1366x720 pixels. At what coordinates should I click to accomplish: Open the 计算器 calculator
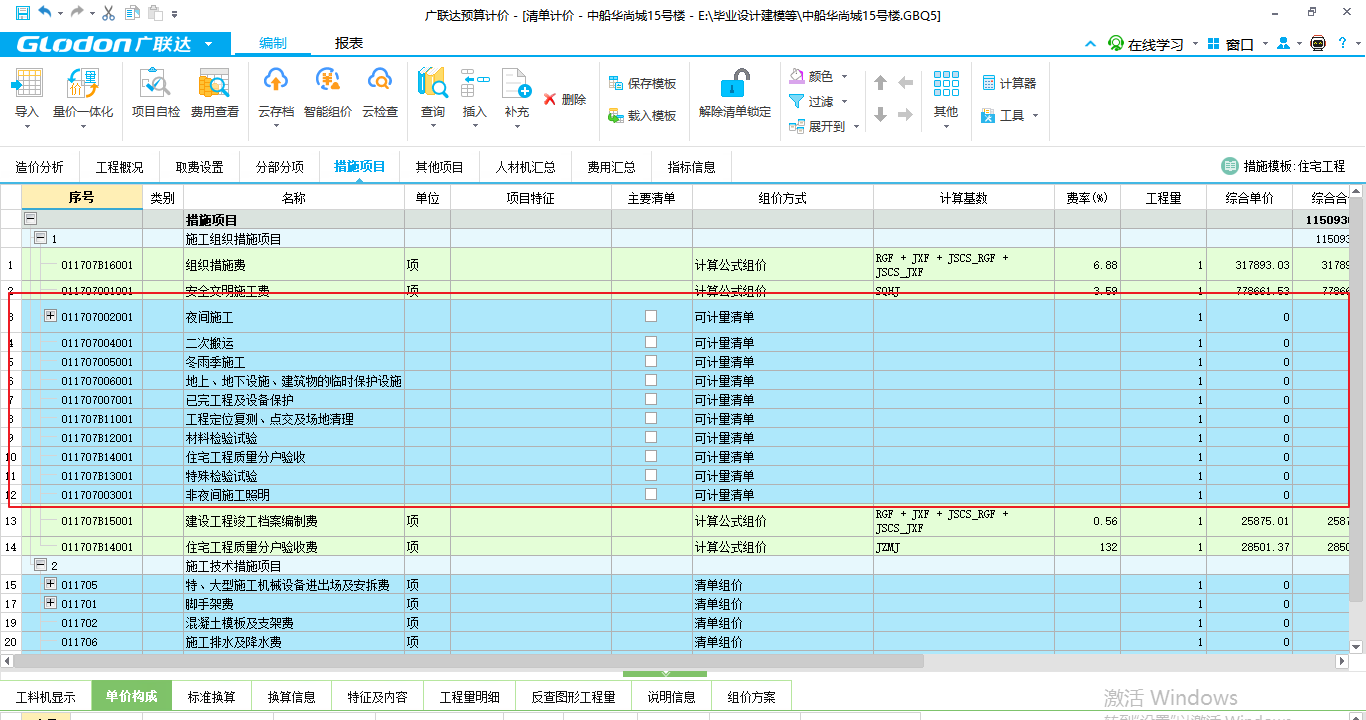(1009, 83)
